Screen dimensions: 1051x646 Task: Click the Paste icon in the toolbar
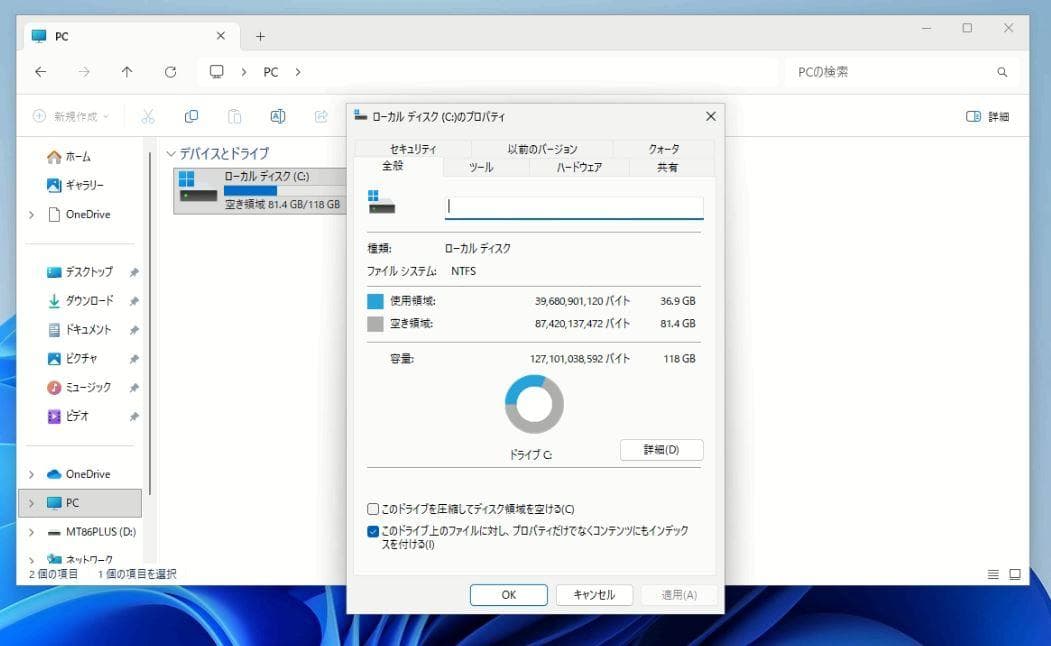(x=234, y=116)
